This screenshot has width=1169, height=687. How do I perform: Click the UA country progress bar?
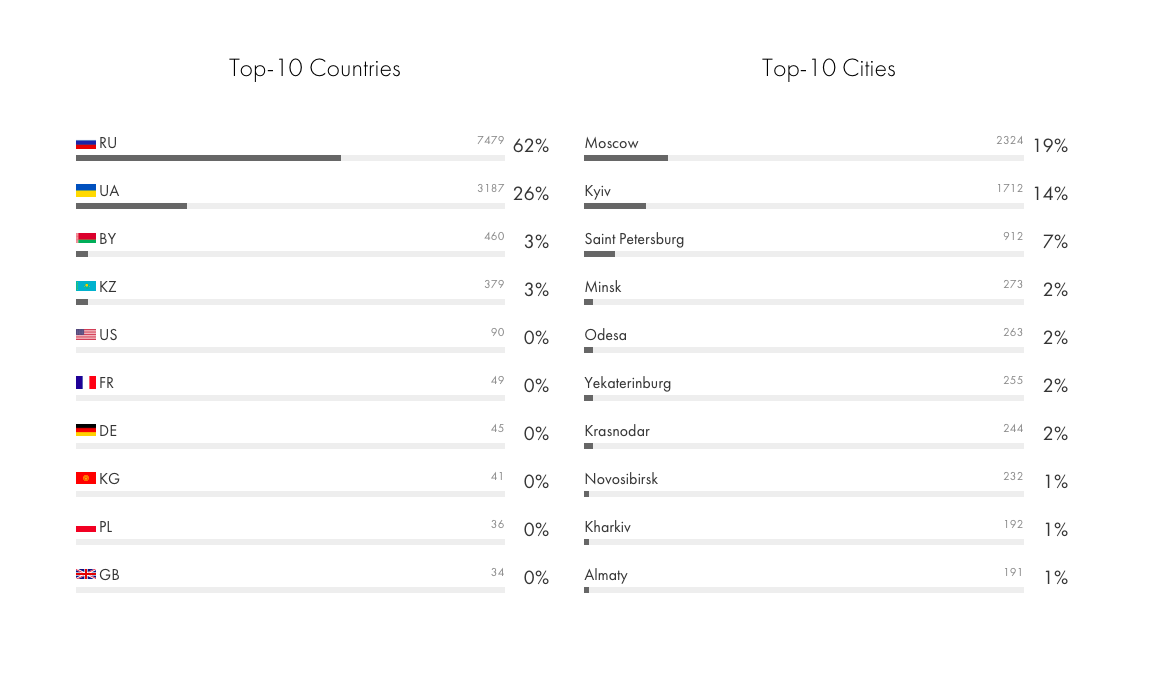[290, 206]
